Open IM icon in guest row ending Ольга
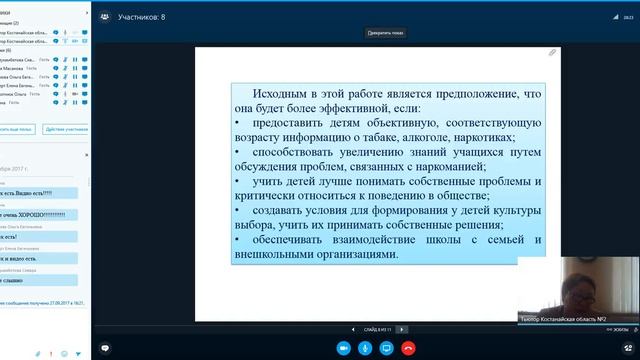The height and width of the screenshot is (360, 640). tap(56, 94)
